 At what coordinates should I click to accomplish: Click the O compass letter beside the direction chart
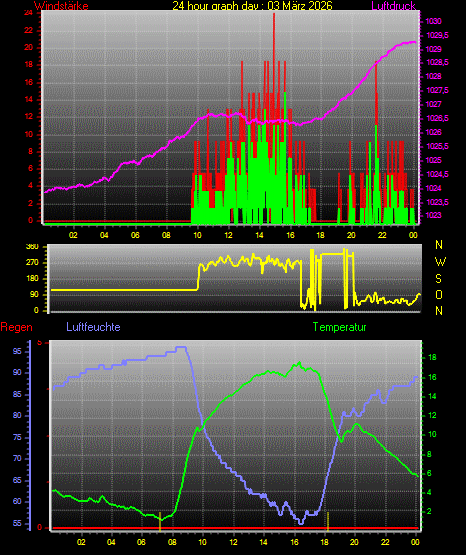(x=439, y=294)
